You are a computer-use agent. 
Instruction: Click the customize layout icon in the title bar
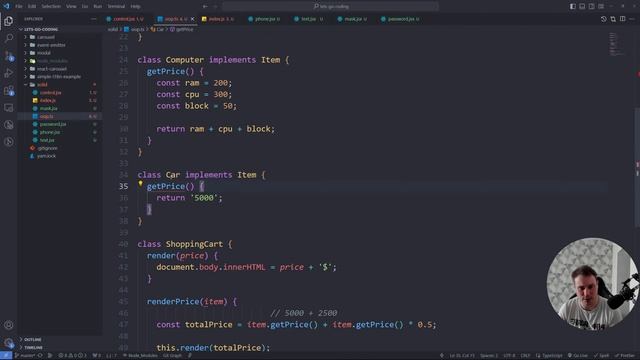pos(601,7)
